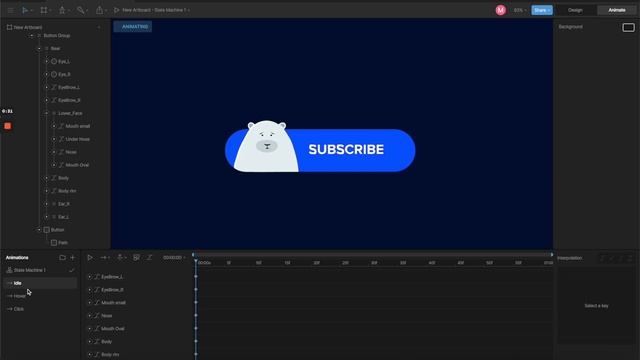Image resolution: width=640 pixels, height=360 pixels.
Task: Click the timeline view mode icon
Action: [136, 258]
